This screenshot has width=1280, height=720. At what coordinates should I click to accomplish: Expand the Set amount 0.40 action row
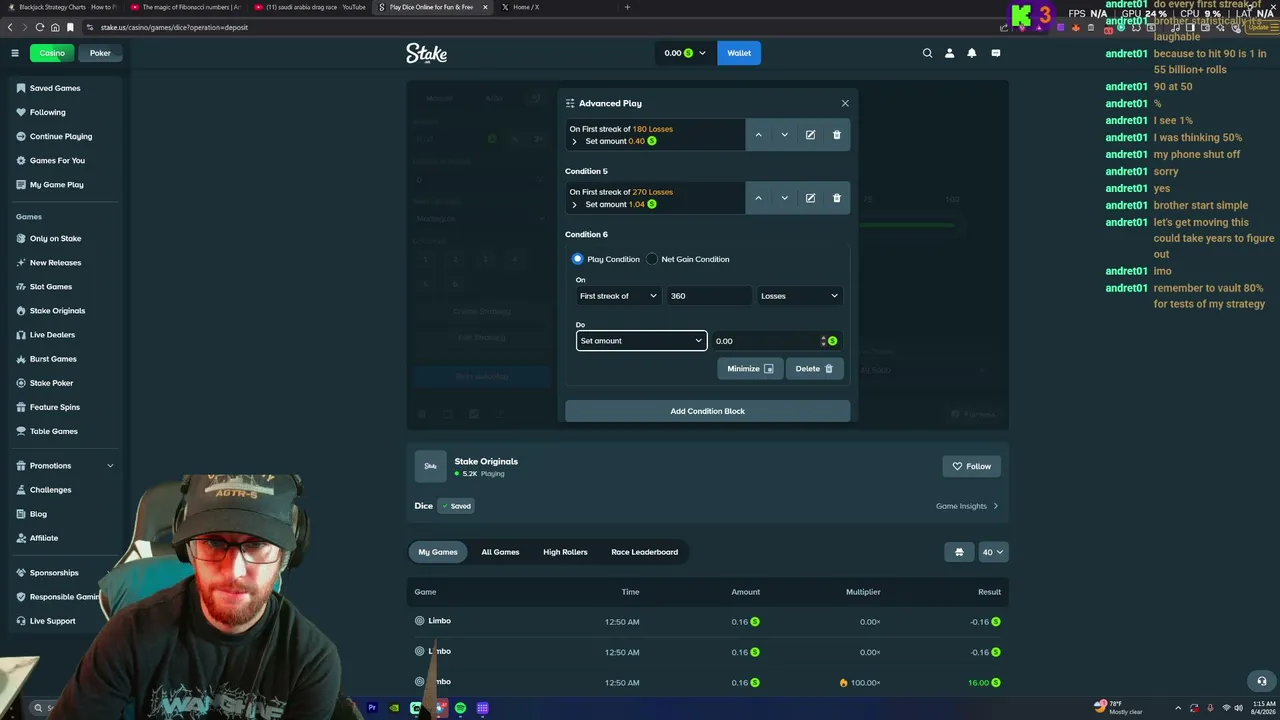click(x=574, y=142)
